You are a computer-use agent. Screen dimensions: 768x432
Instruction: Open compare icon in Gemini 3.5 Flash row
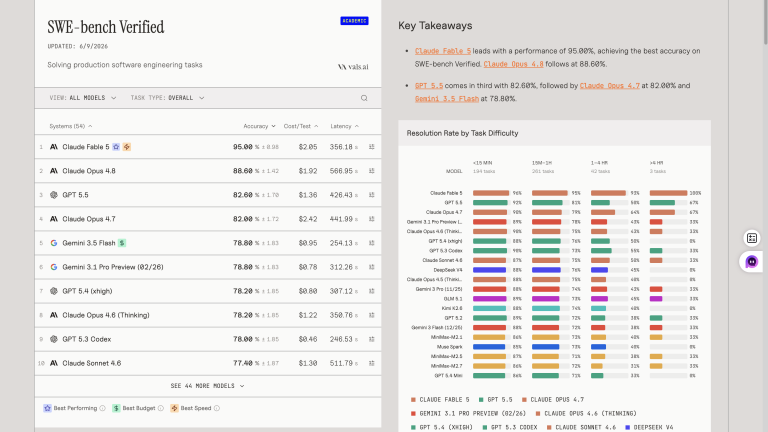click(x=372, y=243)
